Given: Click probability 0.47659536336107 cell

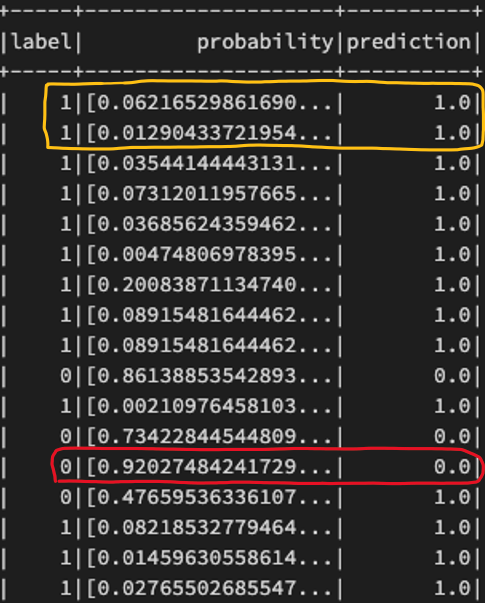Looking at the screenshot, I should click(209, 498).
